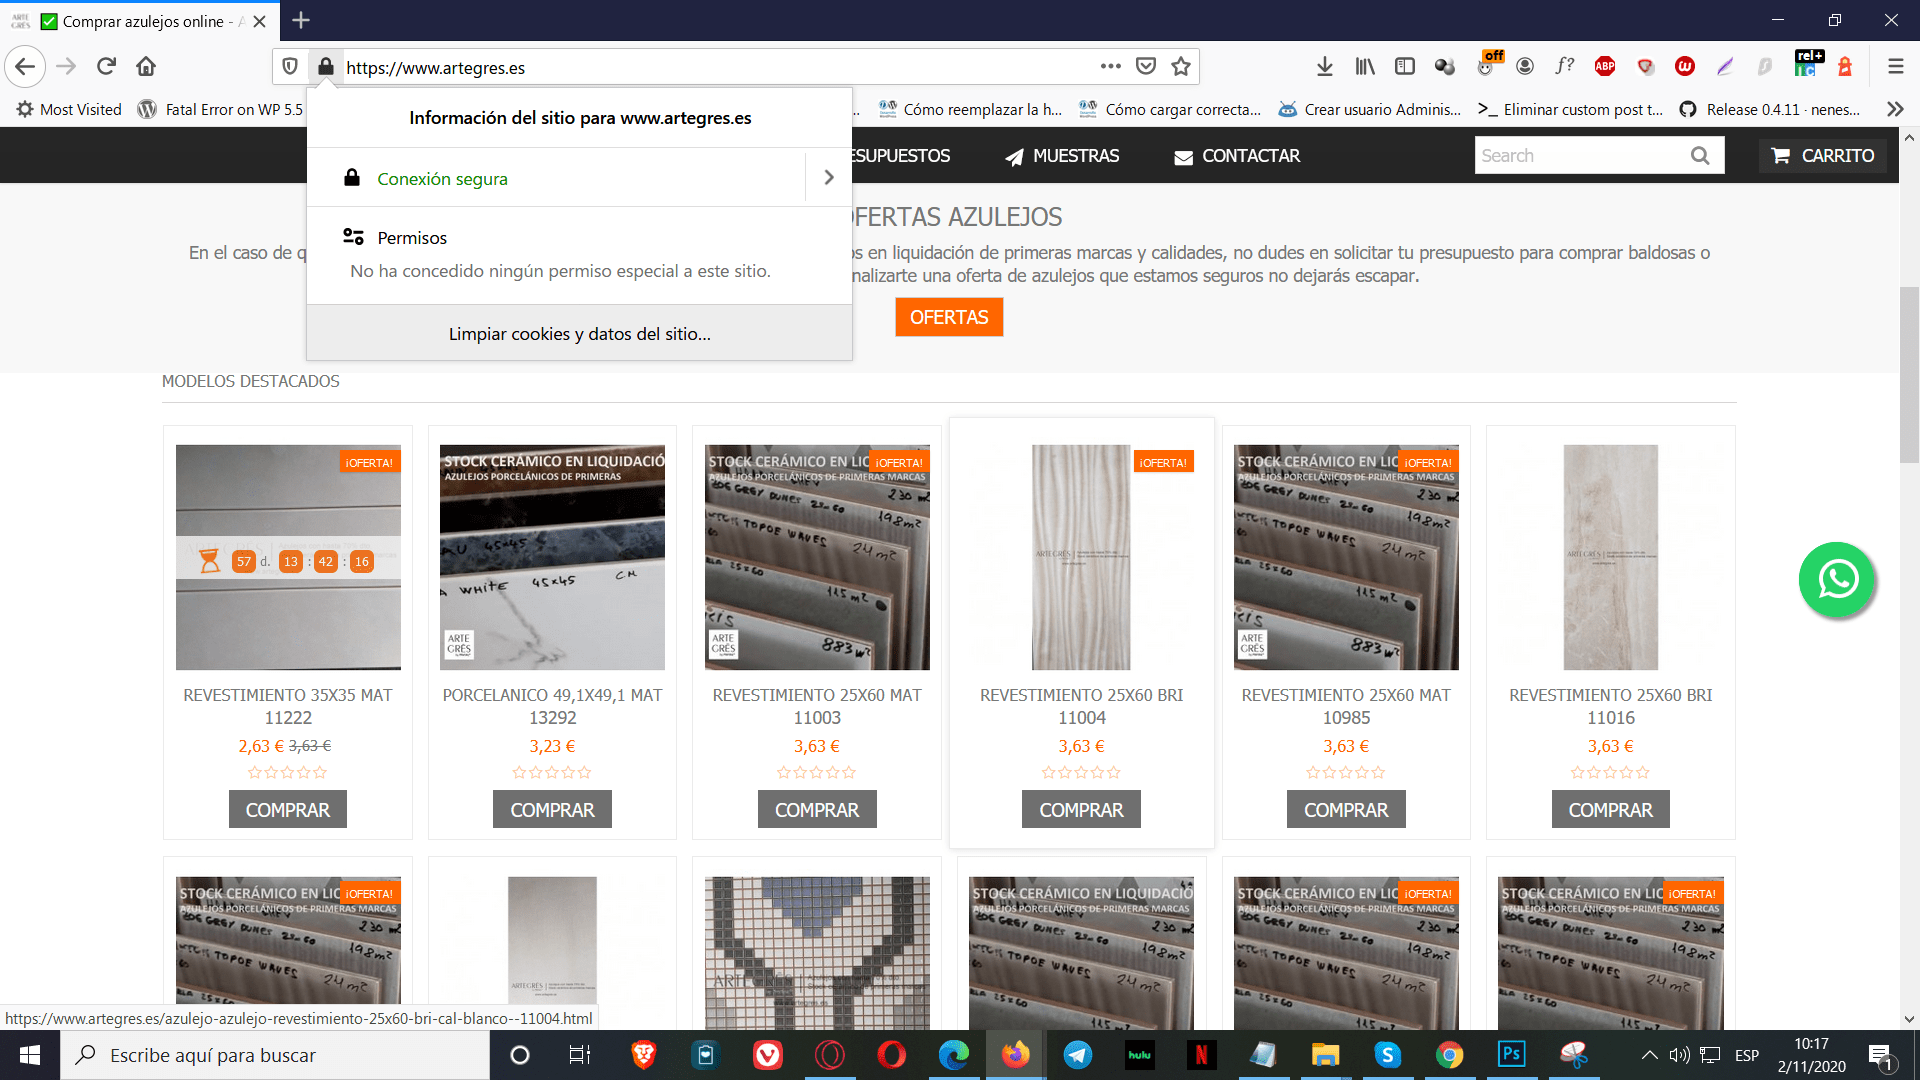Click the browser Back arrow button

25,67
